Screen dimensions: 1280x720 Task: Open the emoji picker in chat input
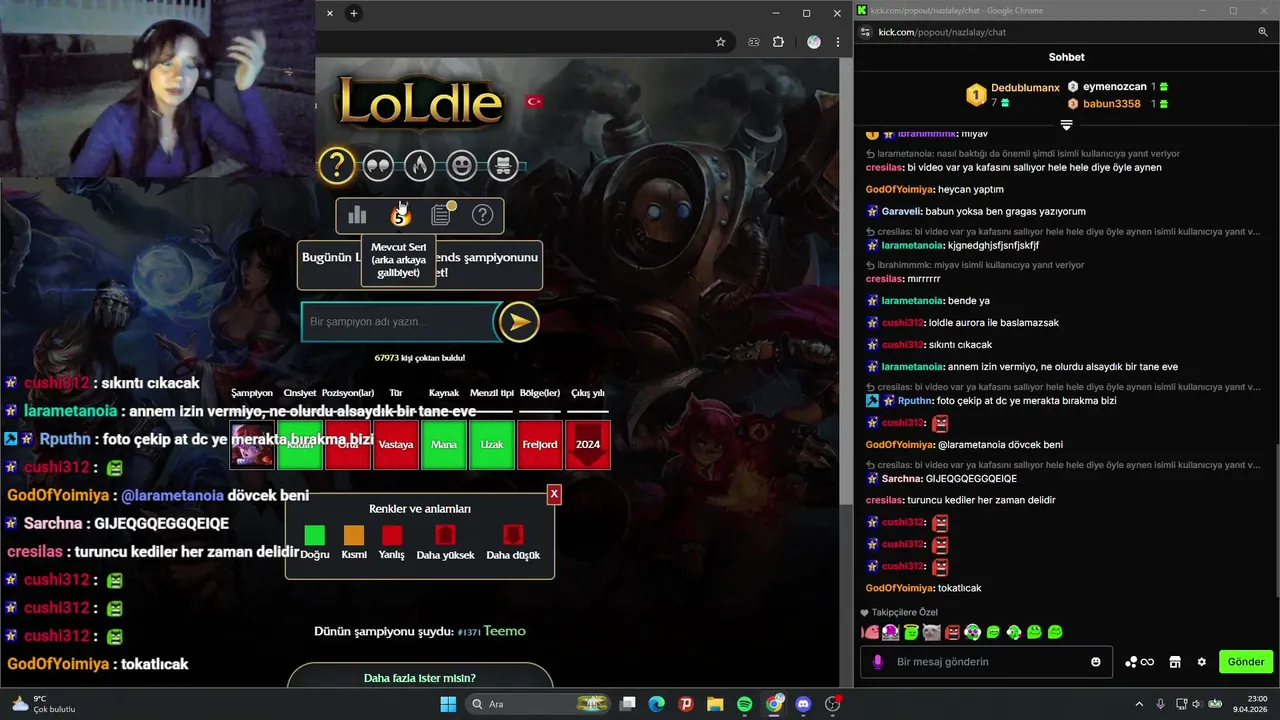tap(1096, 662)
